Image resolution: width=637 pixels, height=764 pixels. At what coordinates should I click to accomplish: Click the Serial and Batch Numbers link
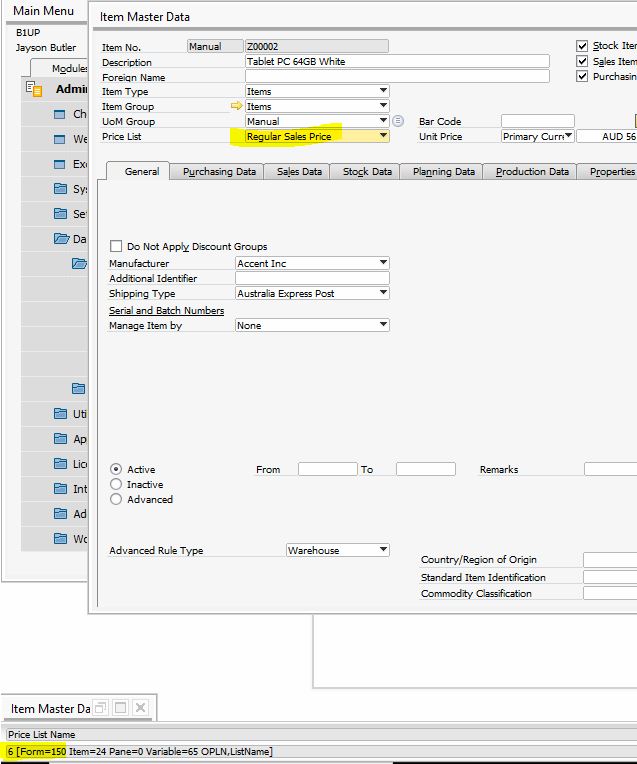tap(166, 310)
